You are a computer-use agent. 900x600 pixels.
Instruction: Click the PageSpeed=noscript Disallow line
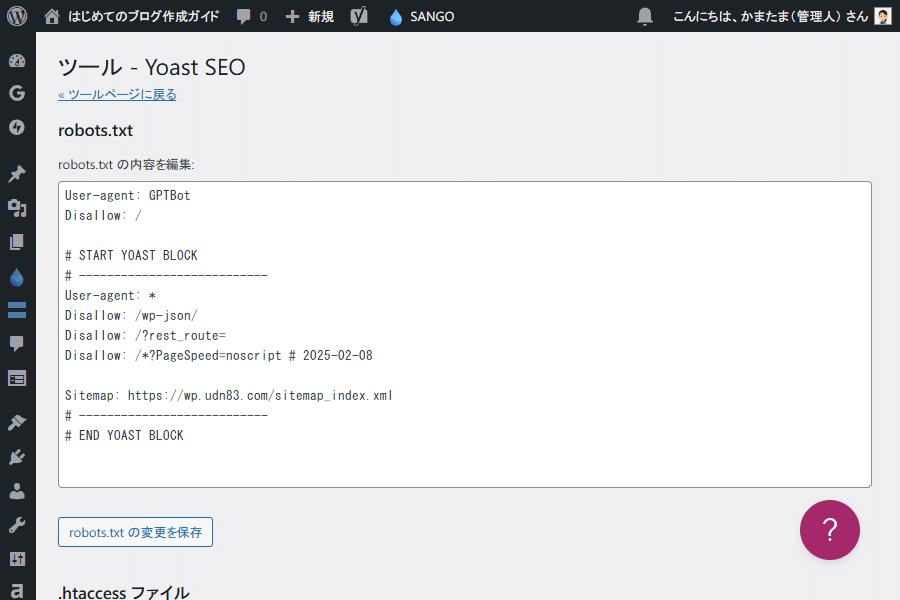tap(219, 355)
